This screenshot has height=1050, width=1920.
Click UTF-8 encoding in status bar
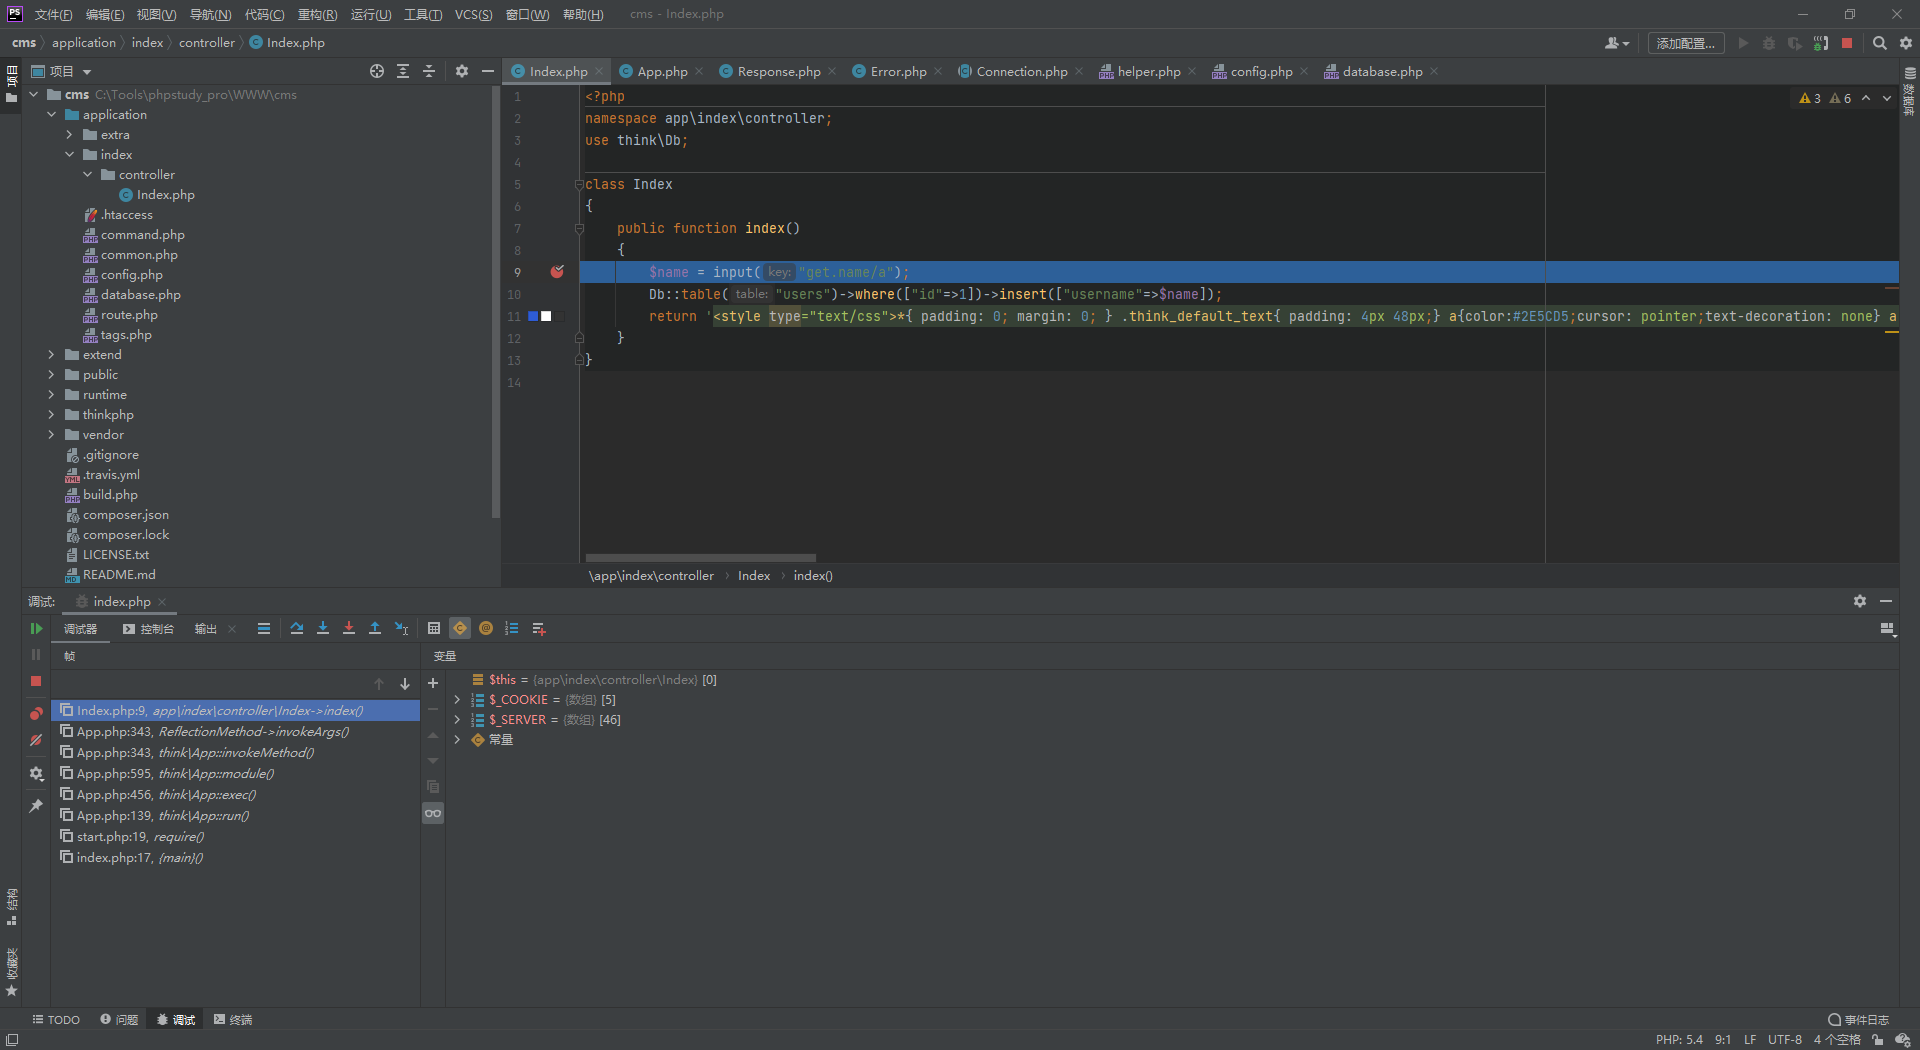1784,1040
